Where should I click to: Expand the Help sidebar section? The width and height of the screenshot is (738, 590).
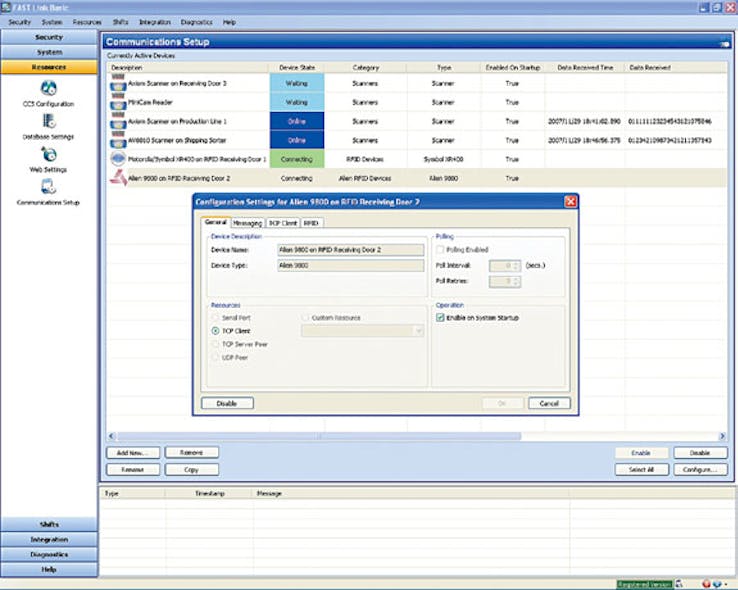tap(49, 569)
